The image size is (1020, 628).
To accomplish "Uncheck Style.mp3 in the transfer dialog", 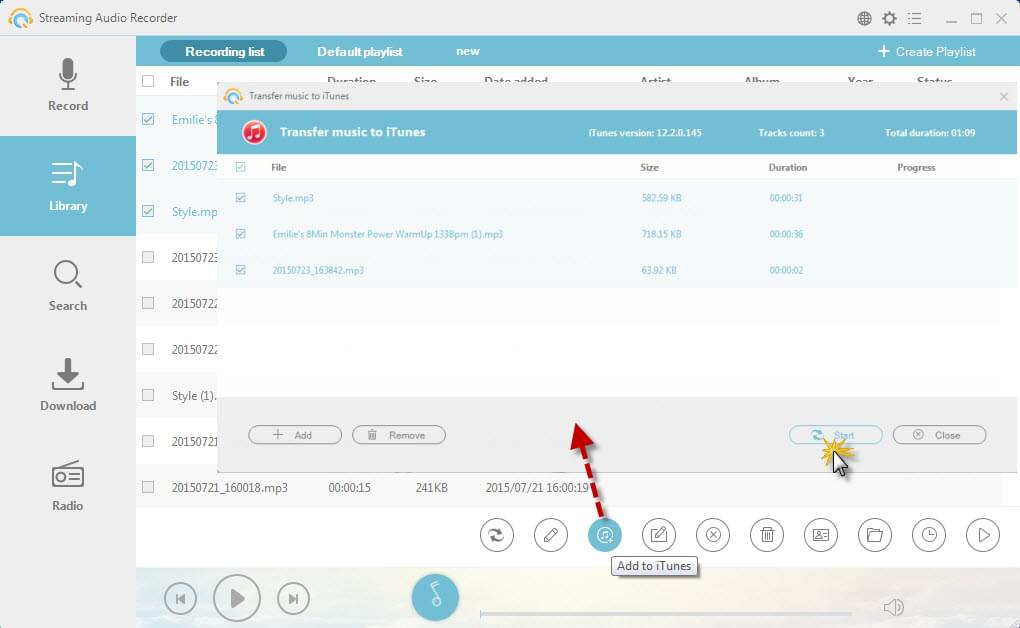I will [240, 198].
